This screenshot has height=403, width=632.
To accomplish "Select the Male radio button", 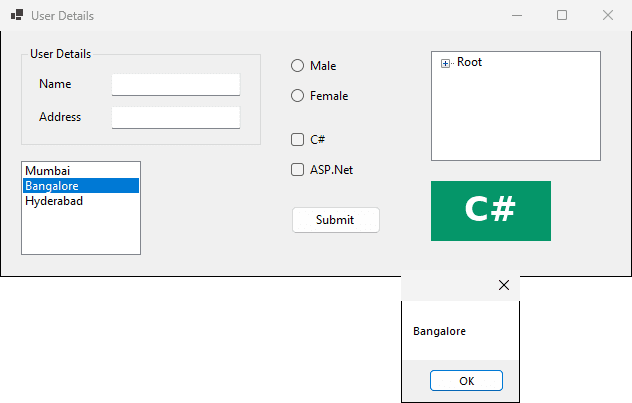I will coord(297,66).
